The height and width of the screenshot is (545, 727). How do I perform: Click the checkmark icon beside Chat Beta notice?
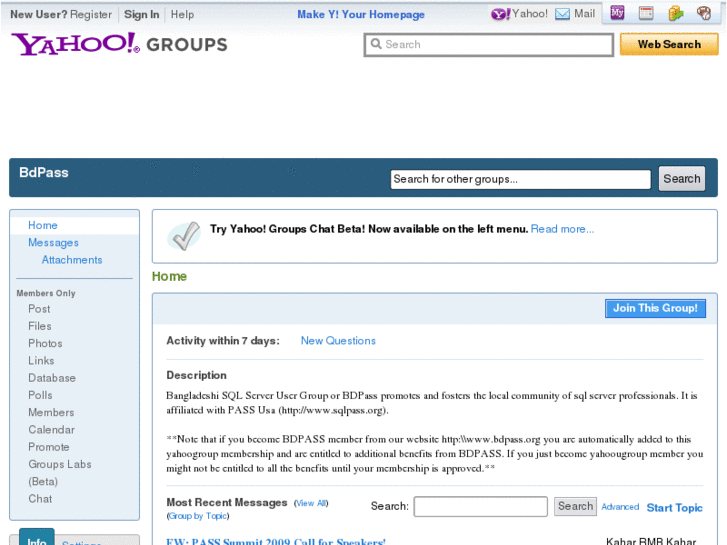(x=184, y=236)
